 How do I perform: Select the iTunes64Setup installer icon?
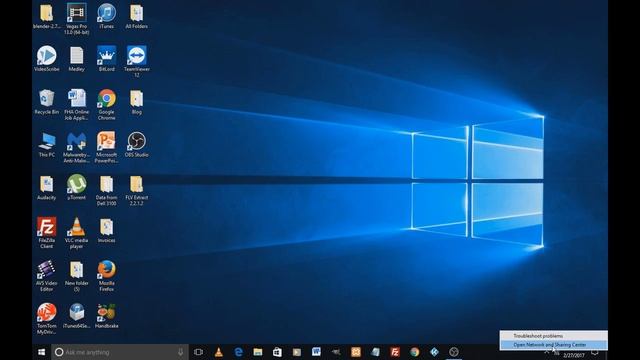click(77, 316)
